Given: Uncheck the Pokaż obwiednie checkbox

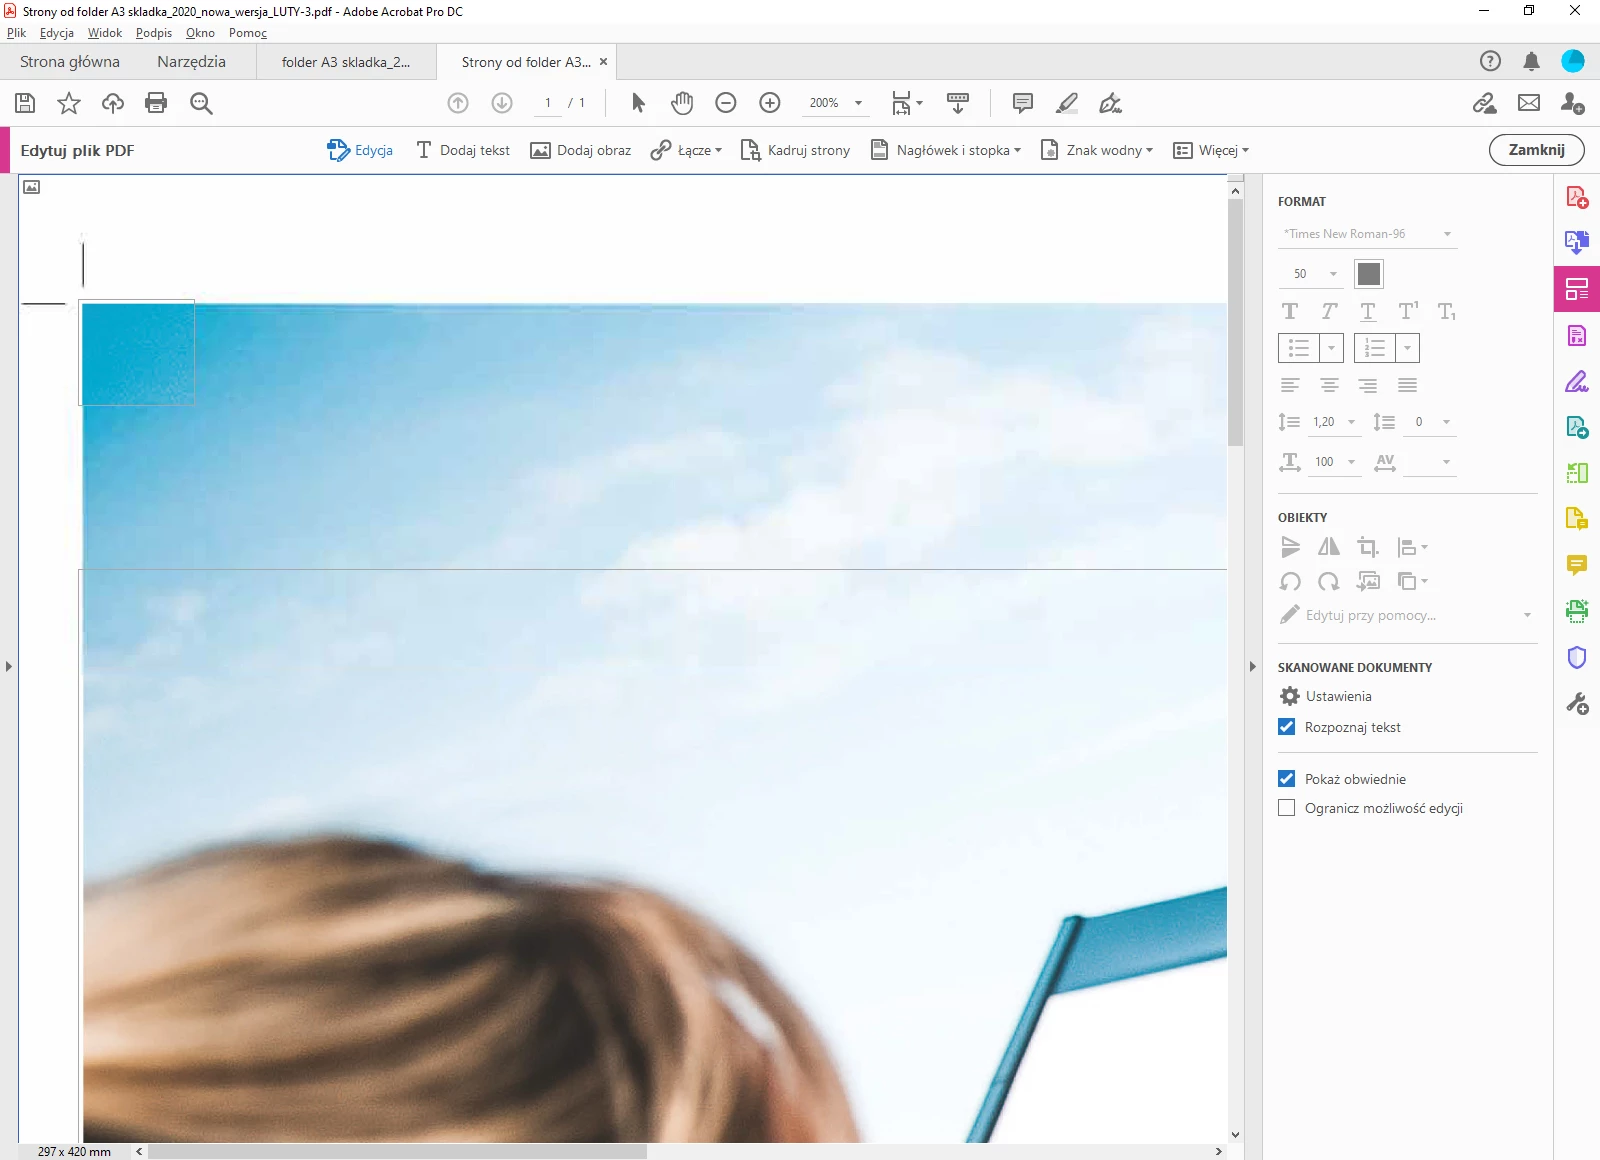Looking at the screenshot, I should click(x=1287, y=779).
